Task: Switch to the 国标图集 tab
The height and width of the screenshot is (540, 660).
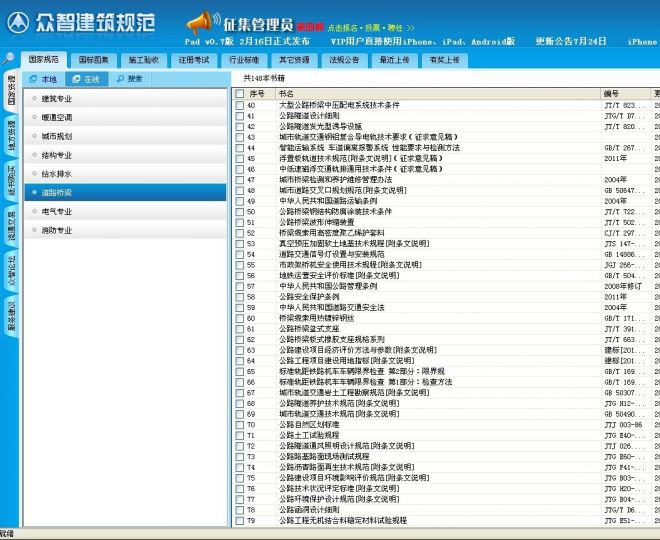Action: tap(94, 60)
